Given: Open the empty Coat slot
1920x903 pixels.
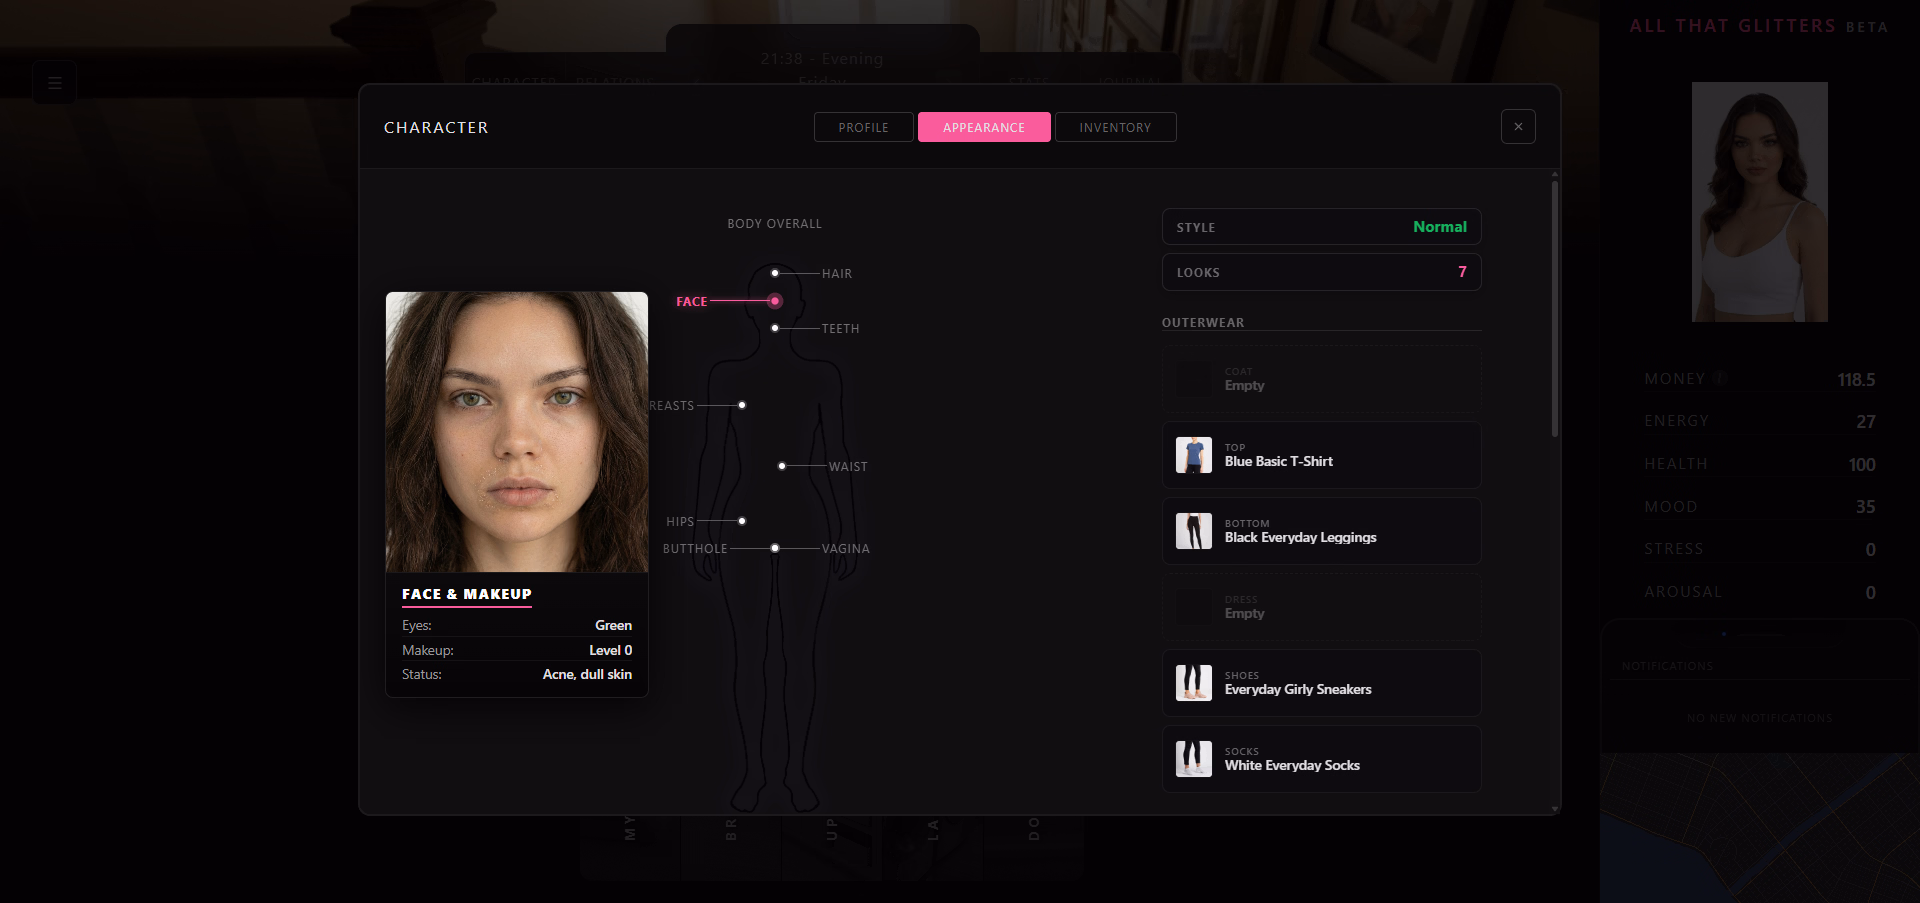Looking at the screenshot, I should tap(1321, 379).
